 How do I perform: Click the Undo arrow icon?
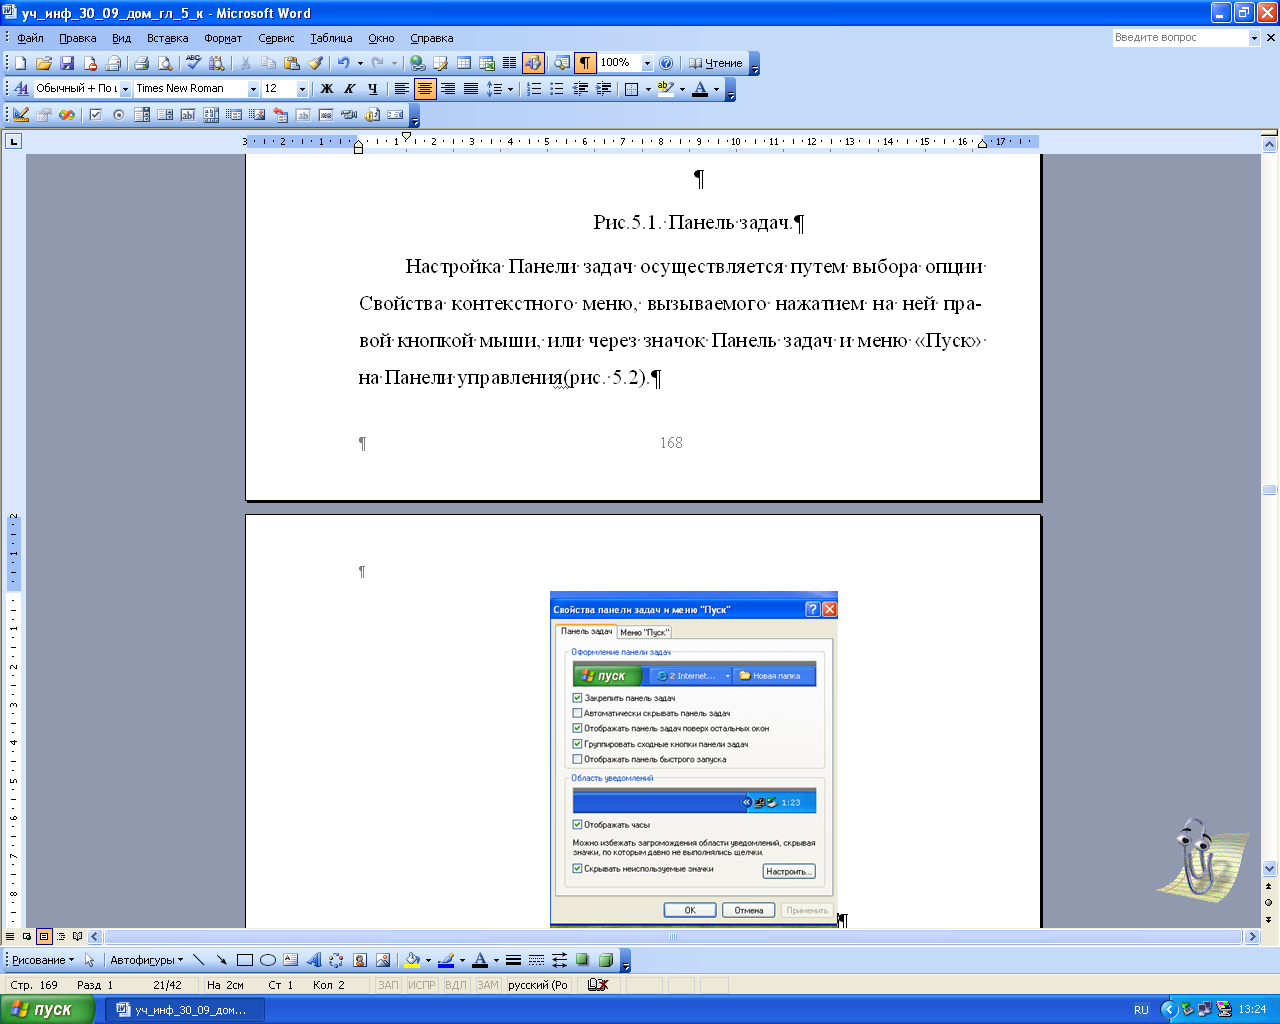click(x=343, y=63)
